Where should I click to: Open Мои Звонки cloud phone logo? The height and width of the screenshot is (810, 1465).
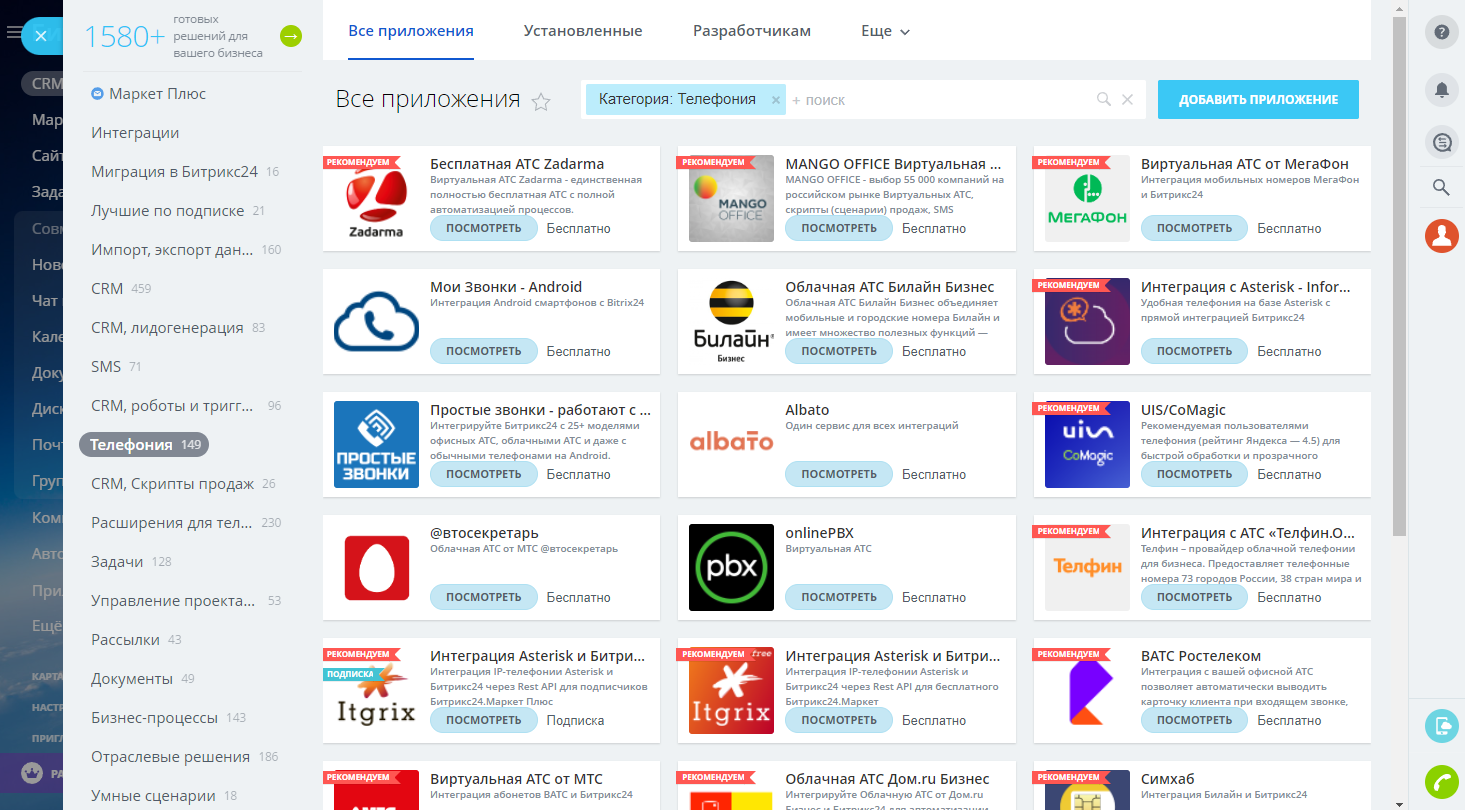[x=376, y=322]
